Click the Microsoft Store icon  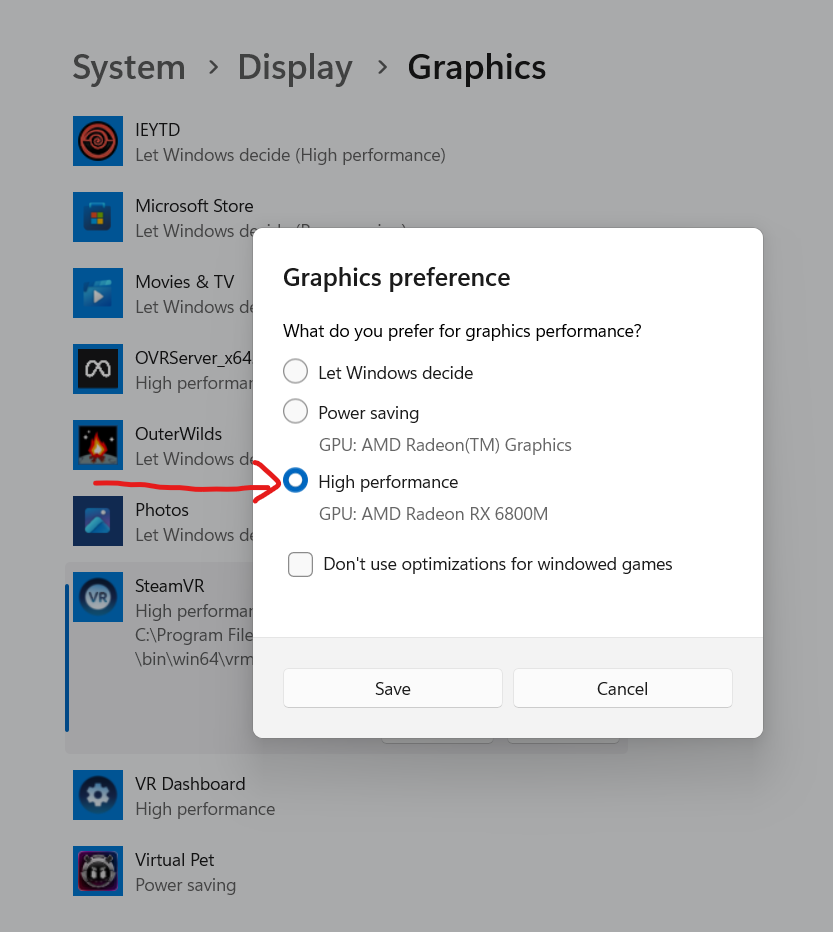click(98, 217)
